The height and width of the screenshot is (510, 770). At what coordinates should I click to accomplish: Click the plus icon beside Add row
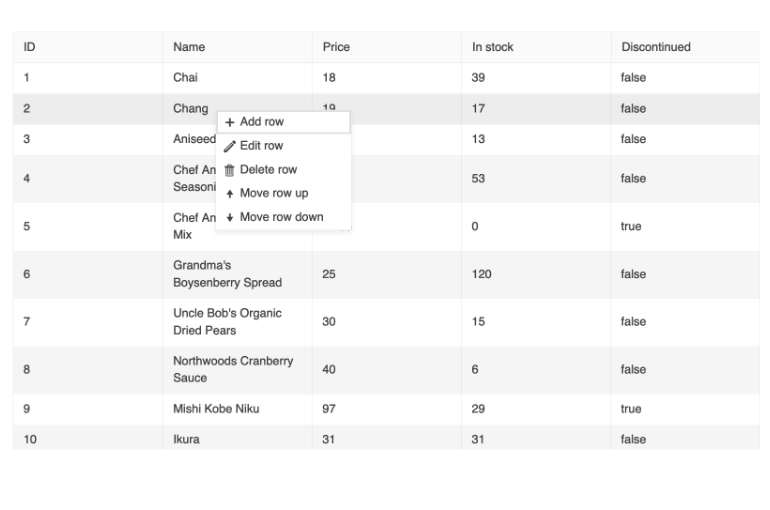[230, 122]
